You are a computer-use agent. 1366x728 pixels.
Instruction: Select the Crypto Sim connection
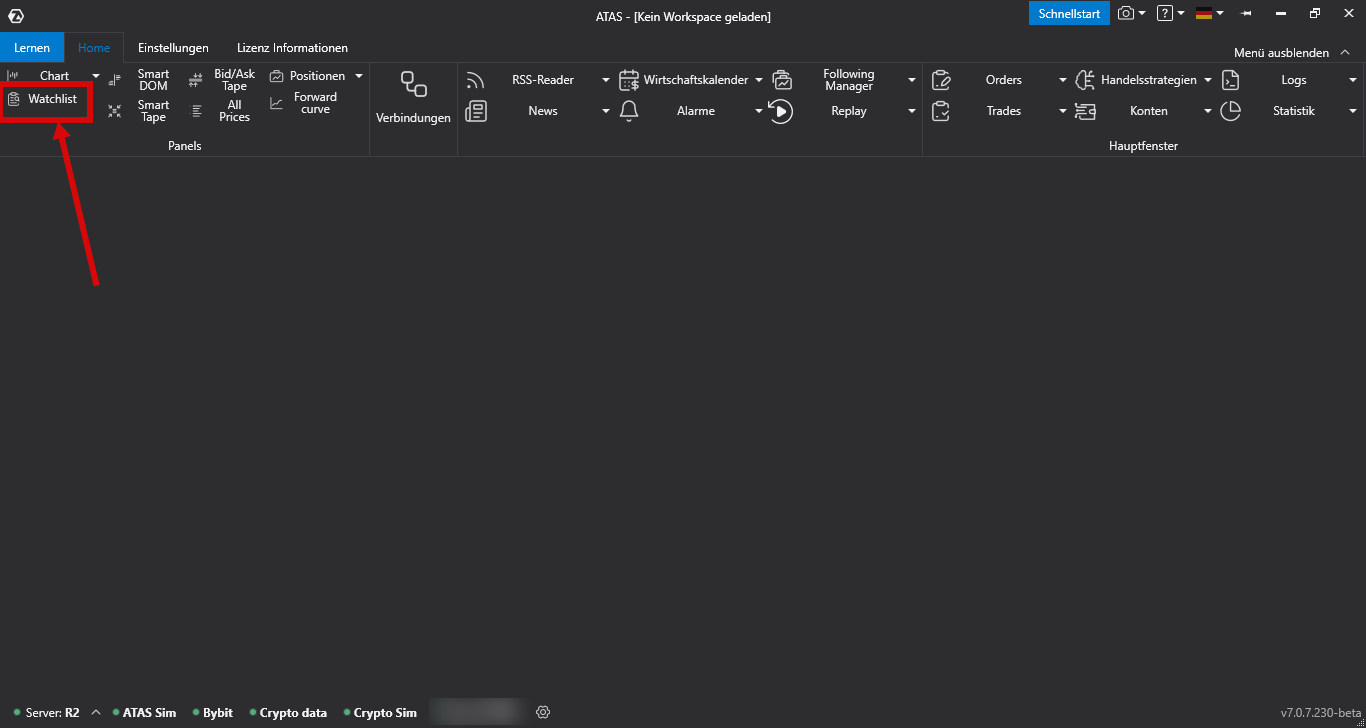pos(379,713)
